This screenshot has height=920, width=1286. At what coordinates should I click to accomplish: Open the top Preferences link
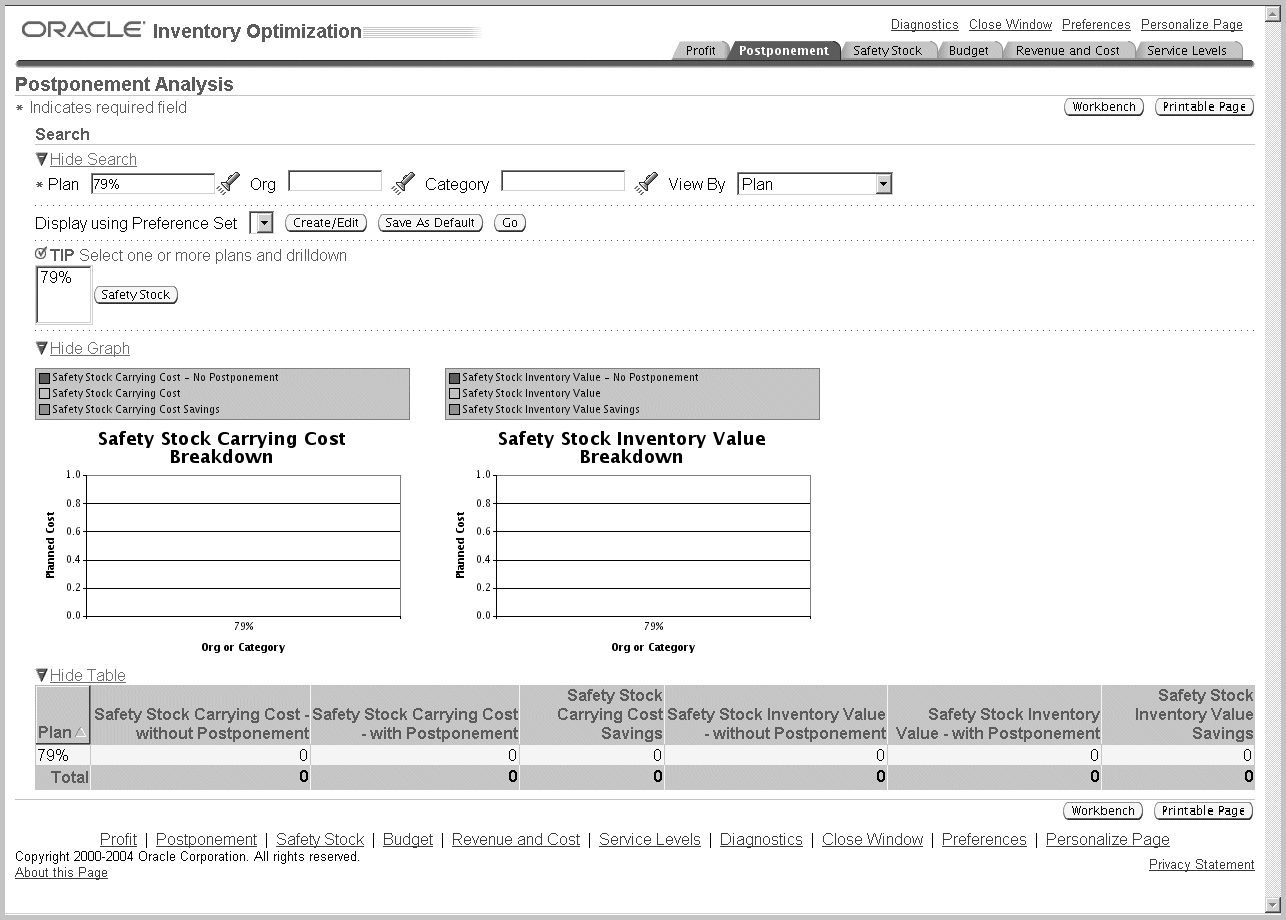1096,25
